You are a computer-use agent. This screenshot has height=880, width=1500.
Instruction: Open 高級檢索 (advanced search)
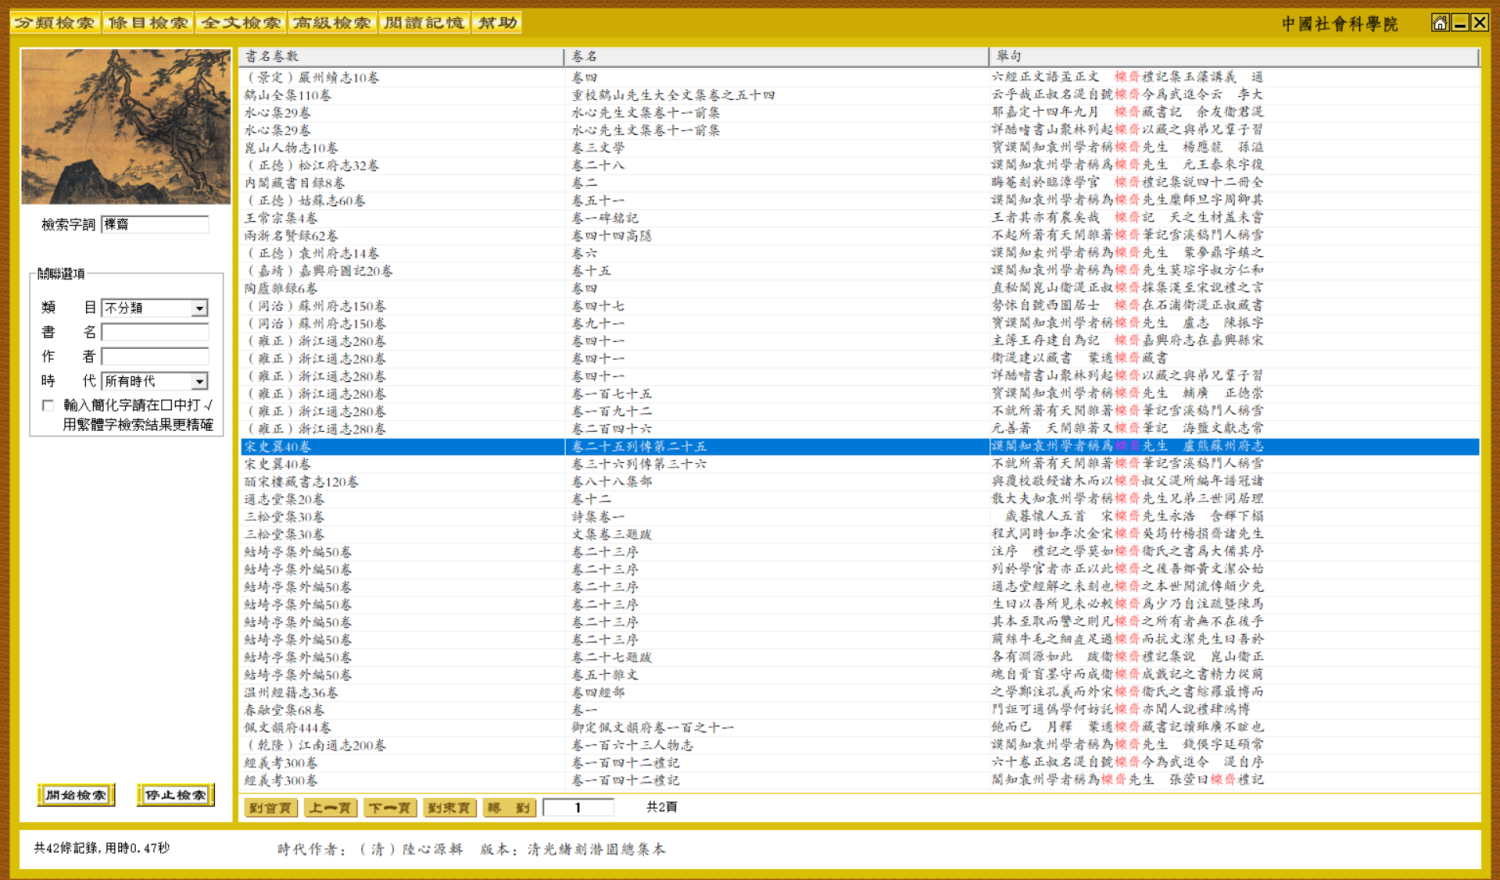click(332, 21)
